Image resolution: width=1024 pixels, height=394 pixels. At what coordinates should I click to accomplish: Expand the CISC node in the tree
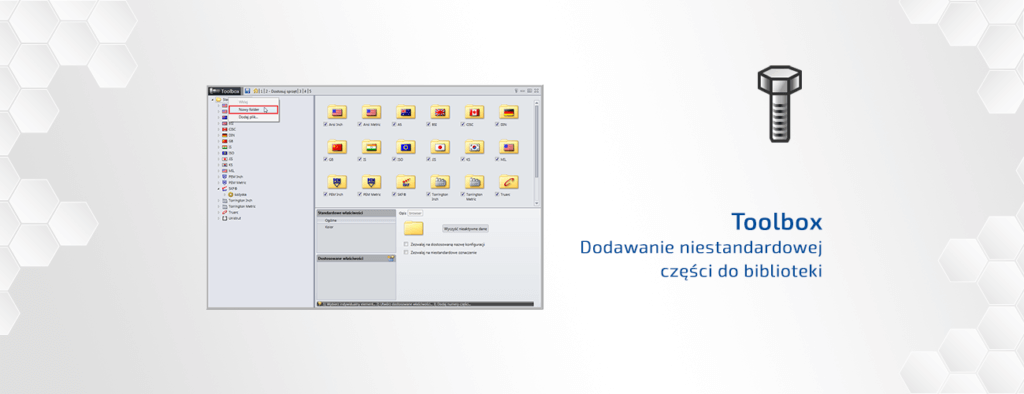(219, 129)
